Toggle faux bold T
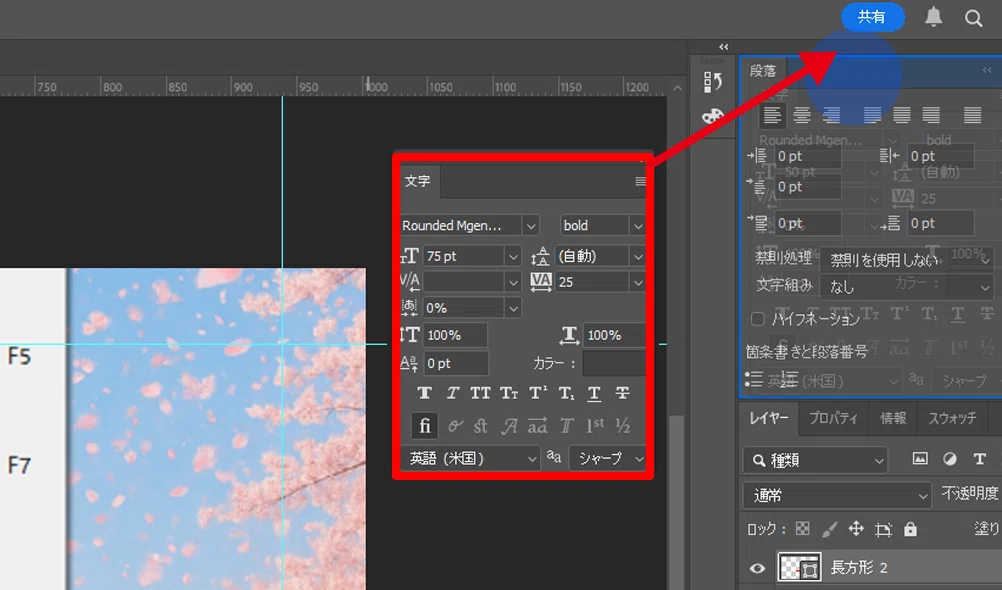Screen dimensions: 1002x590 tap(424, 393)
